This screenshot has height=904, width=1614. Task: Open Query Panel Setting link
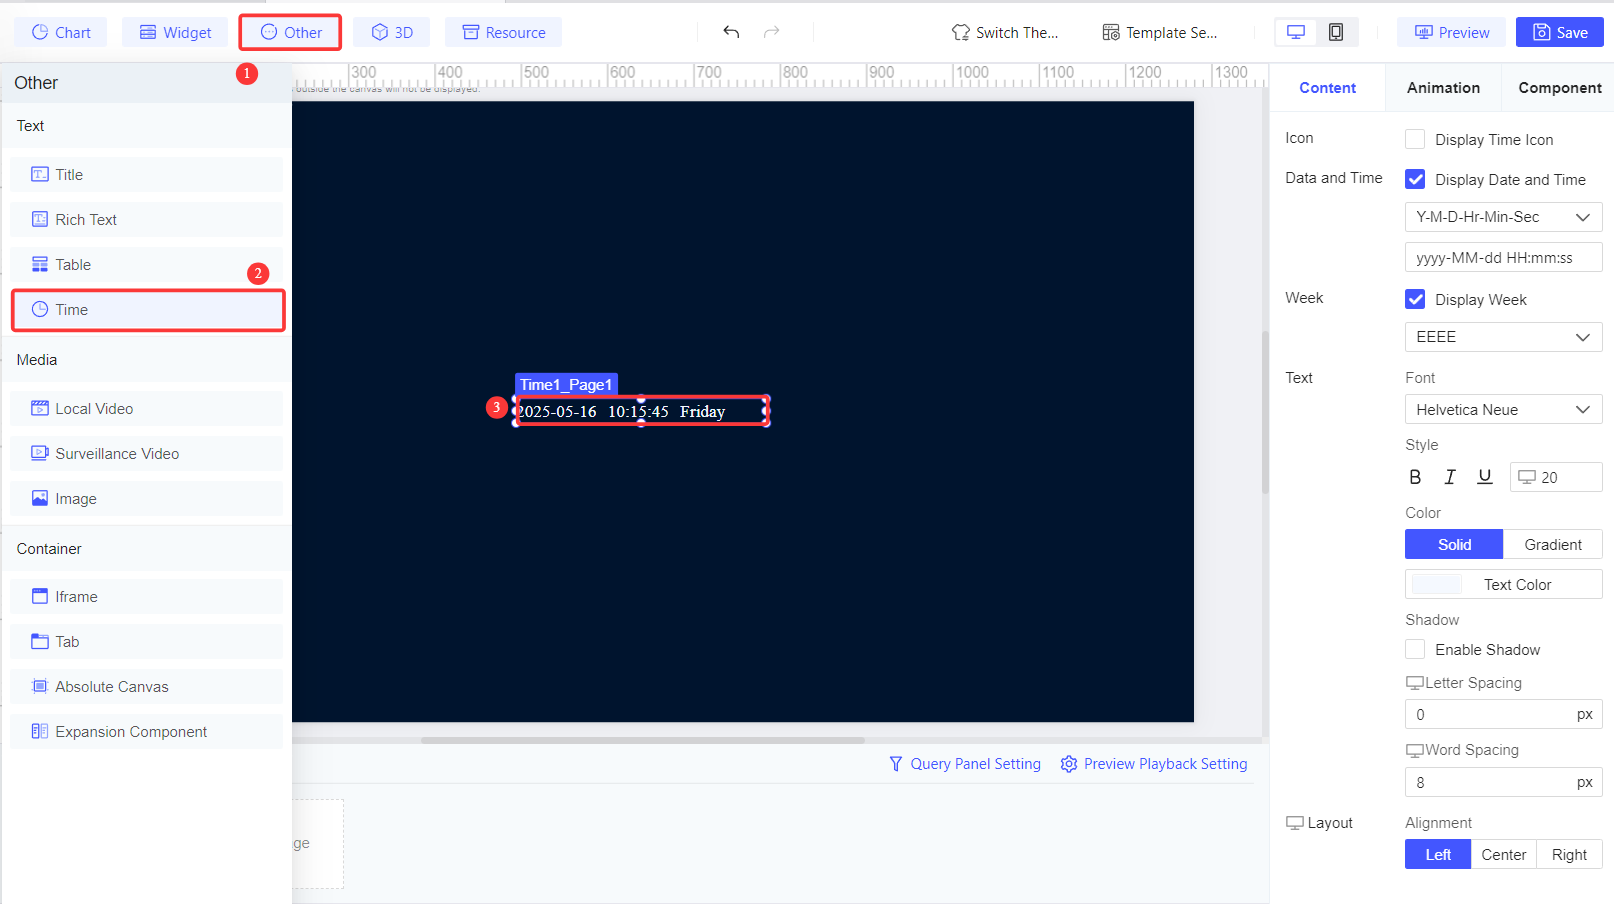click(965, 764)
